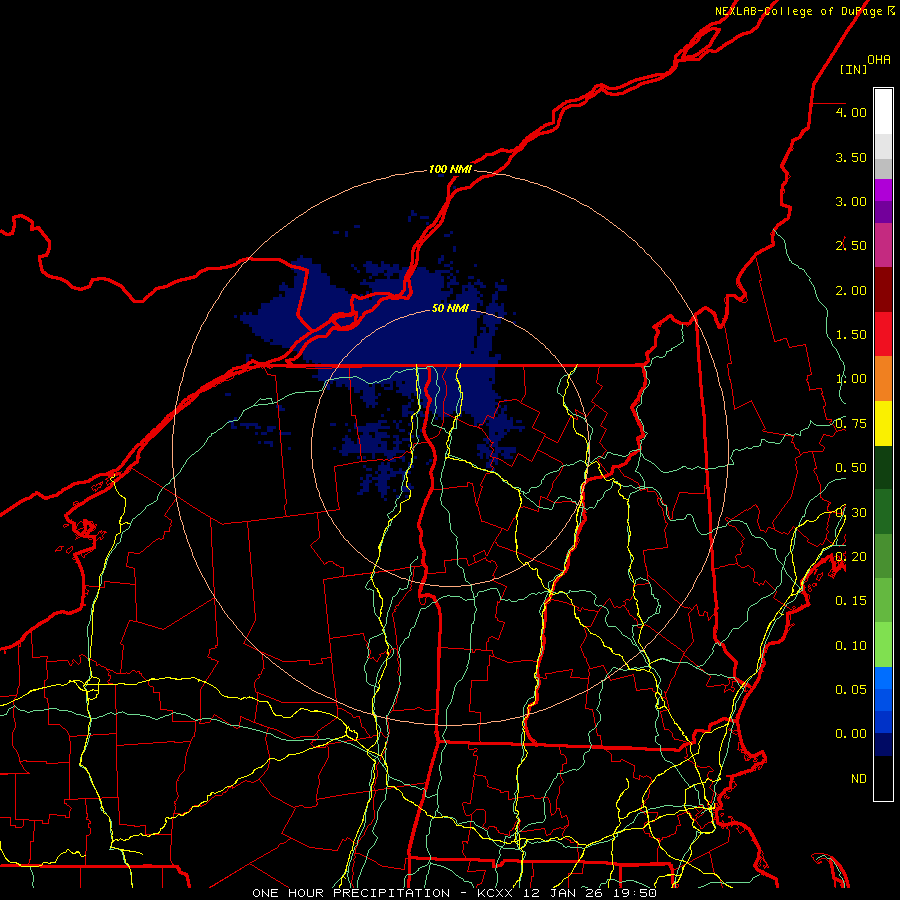Image resolution: width=900 pixels, height=900 pixels.
Task: Click the KCXX radar station identifier
Action: click(x=495, y=893)
